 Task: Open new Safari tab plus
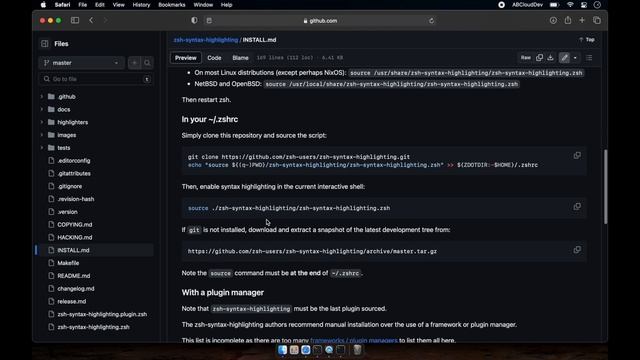click(x=582, y=20)
